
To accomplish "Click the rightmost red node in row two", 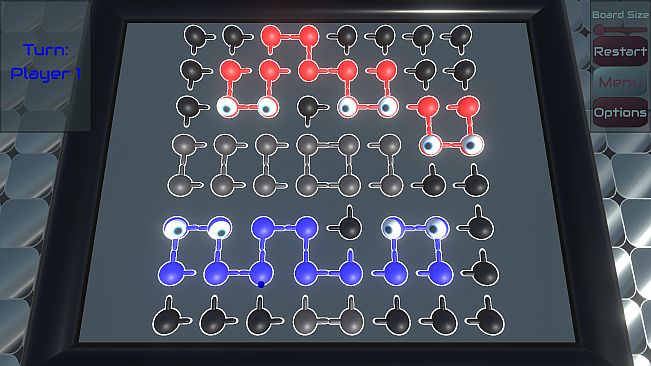I will (x=386, y=71).
